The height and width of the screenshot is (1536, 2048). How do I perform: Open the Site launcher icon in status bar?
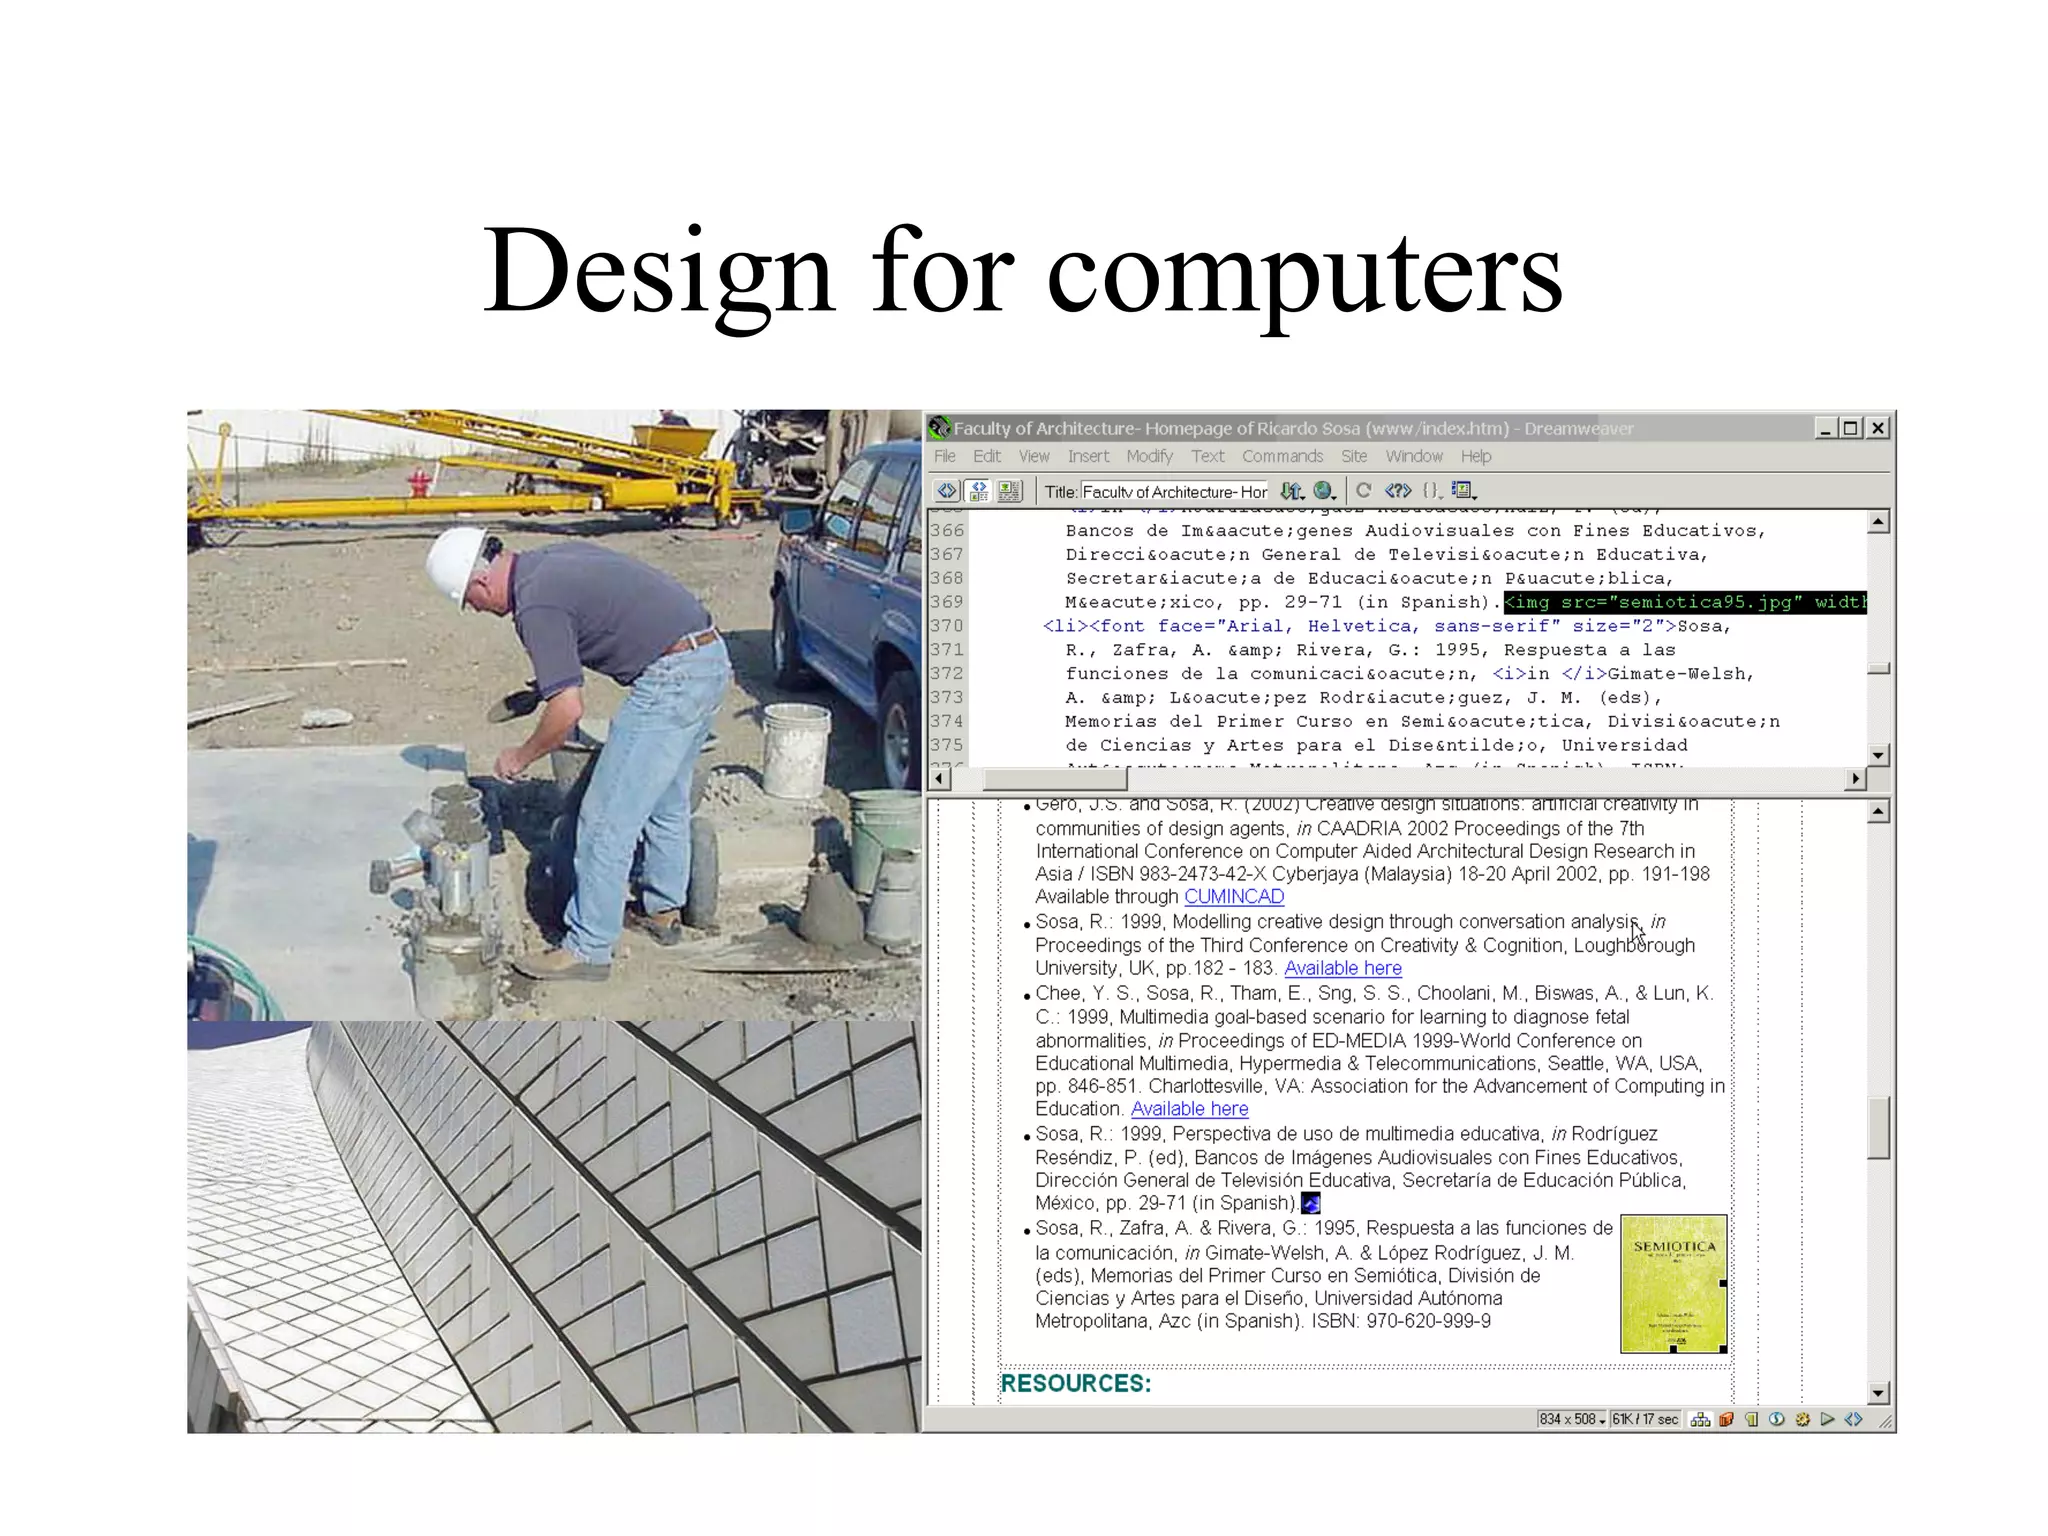pos(1700,1419)
